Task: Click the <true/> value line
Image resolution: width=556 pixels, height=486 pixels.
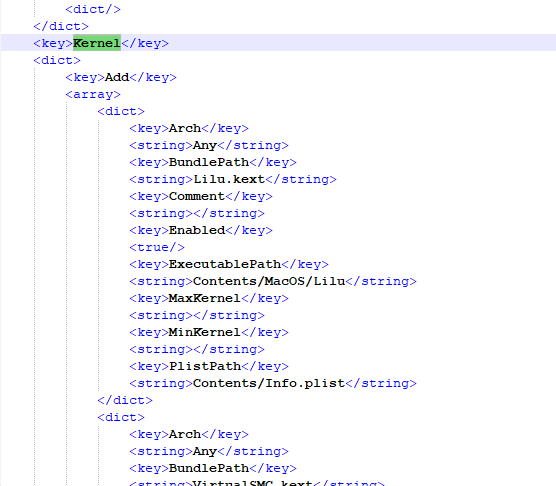Action: pyautogui.click(x=157, y=247)
